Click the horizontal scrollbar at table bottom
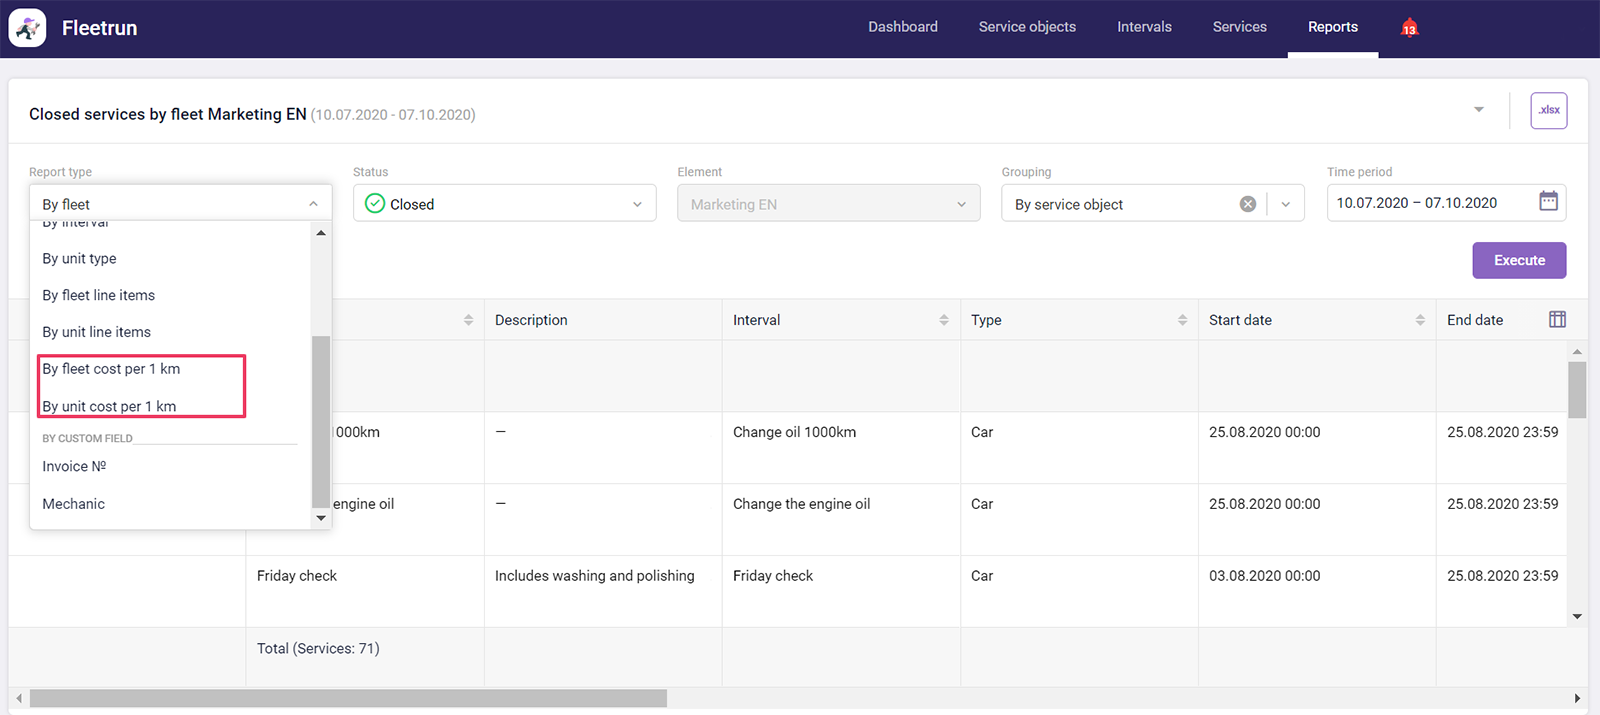The width and height of the screenshot is (1600, 715). 348,698
